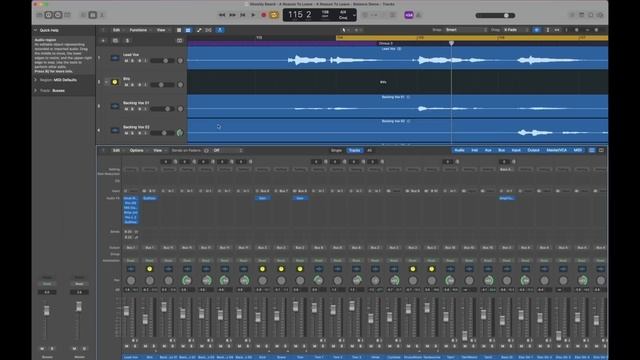Image resolution: width=640 pixels, height=360 pixels.
Task: Click the Rewind transport button
Action: (222, 15)
